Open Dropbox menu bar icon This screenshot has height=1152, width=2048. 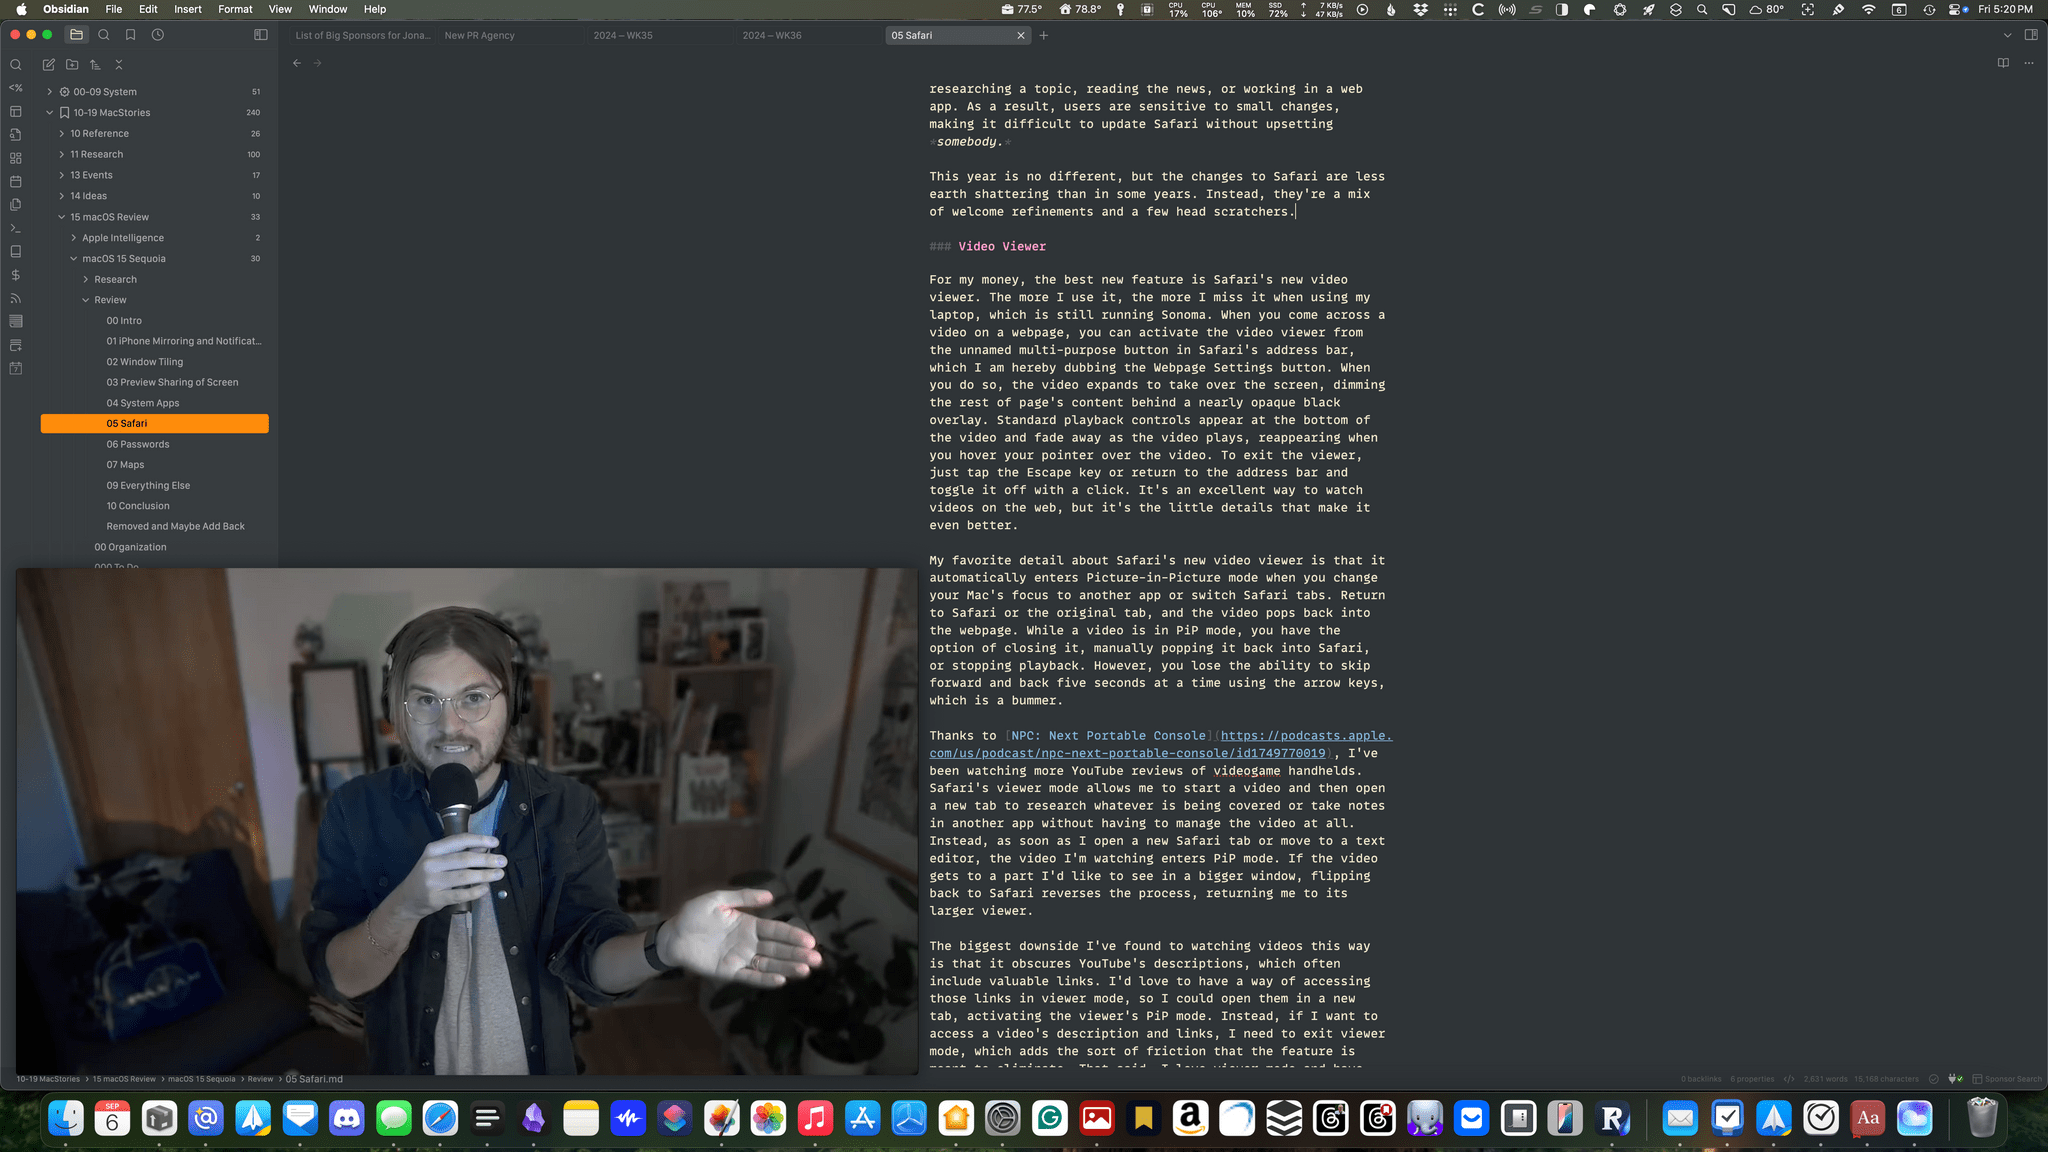1420,9
